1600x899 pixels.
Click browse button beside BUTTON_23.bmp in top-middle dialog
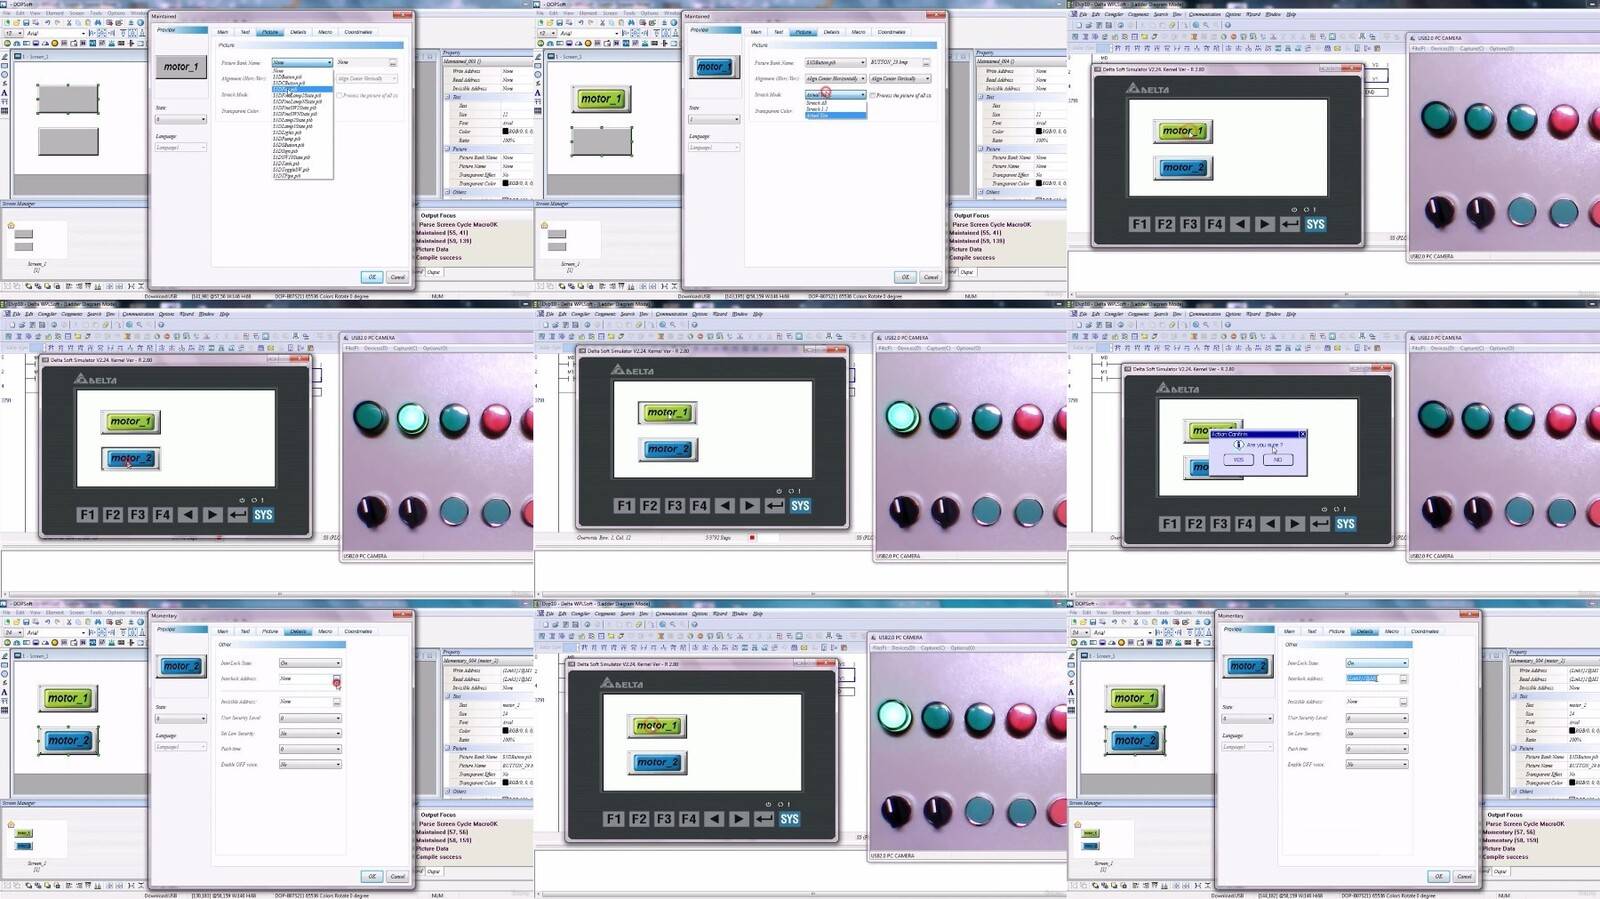pos(926,62)
